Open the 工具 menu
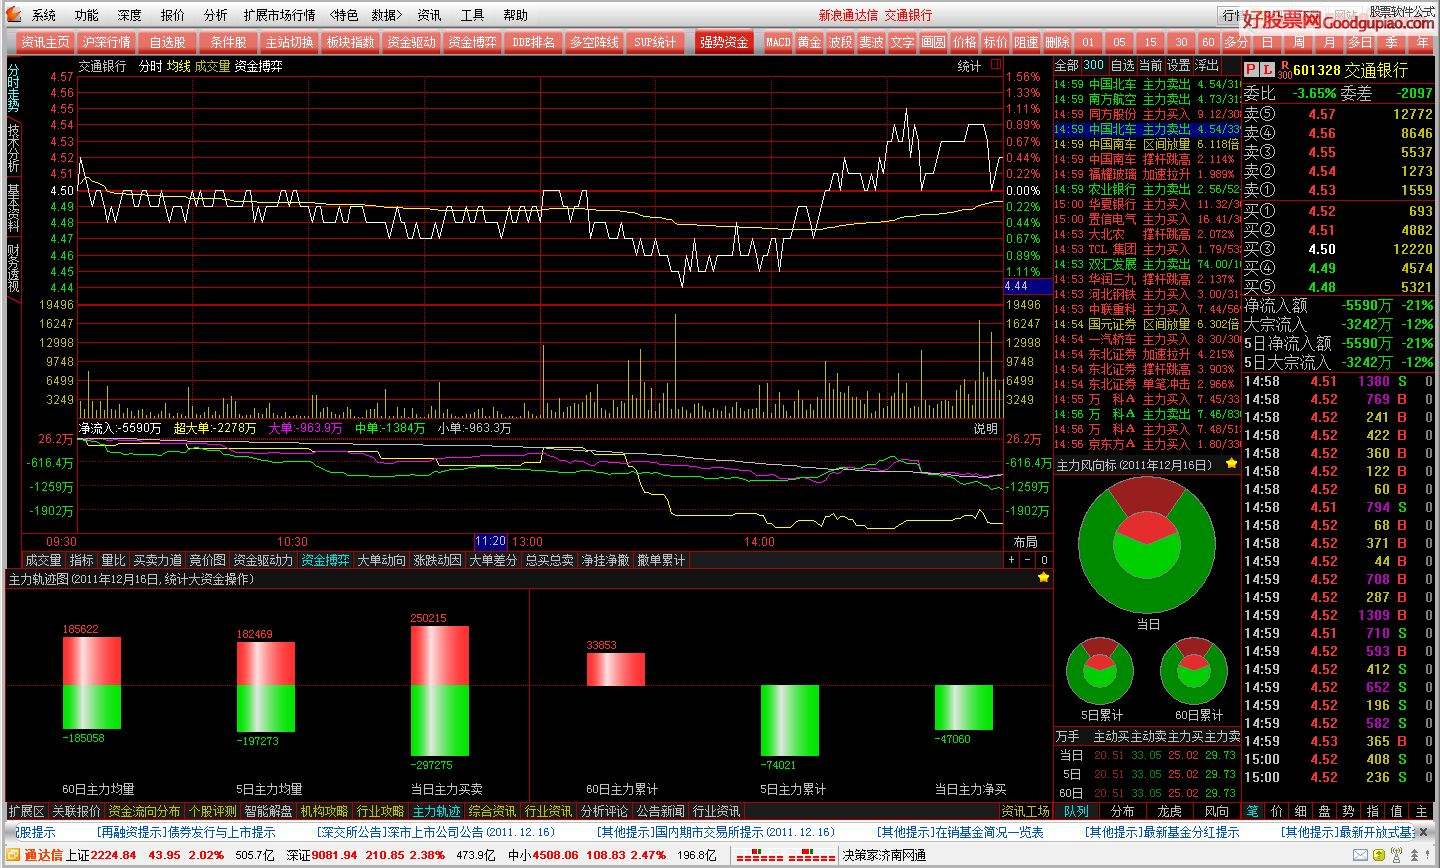The width and height of the screenshot is (1440, 868). [x=472, y=15]
